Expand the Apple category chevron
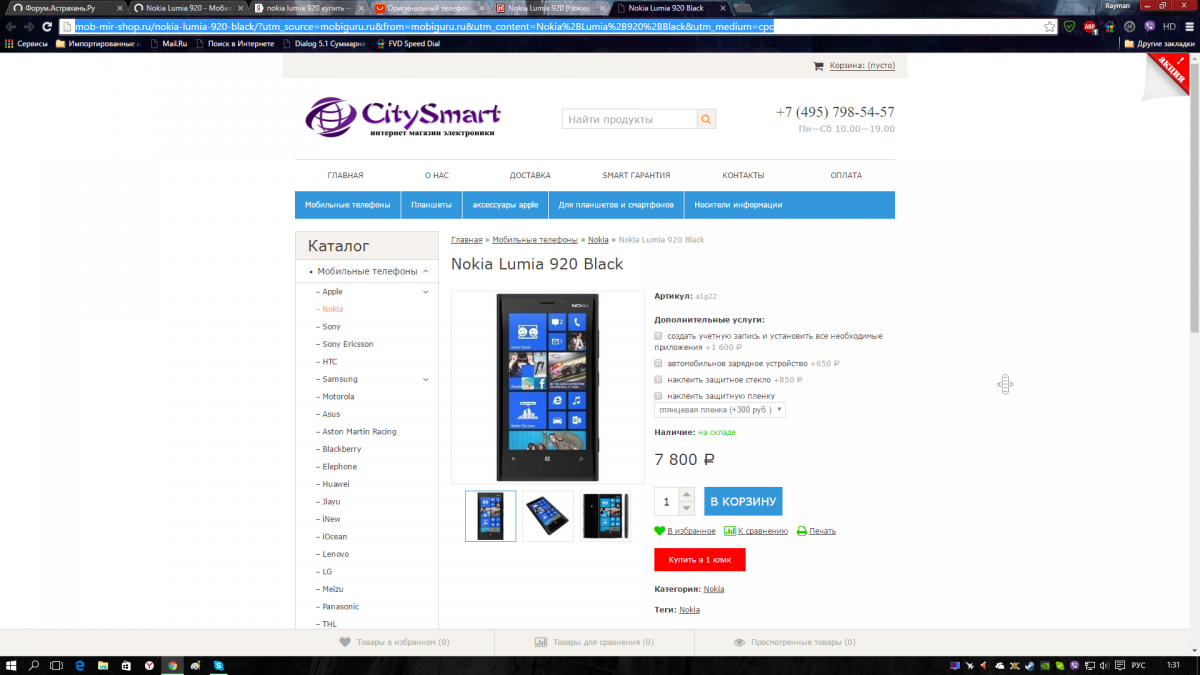Image resolution: width=1200 pixels, height=675 pixels. tap(426, 292)
